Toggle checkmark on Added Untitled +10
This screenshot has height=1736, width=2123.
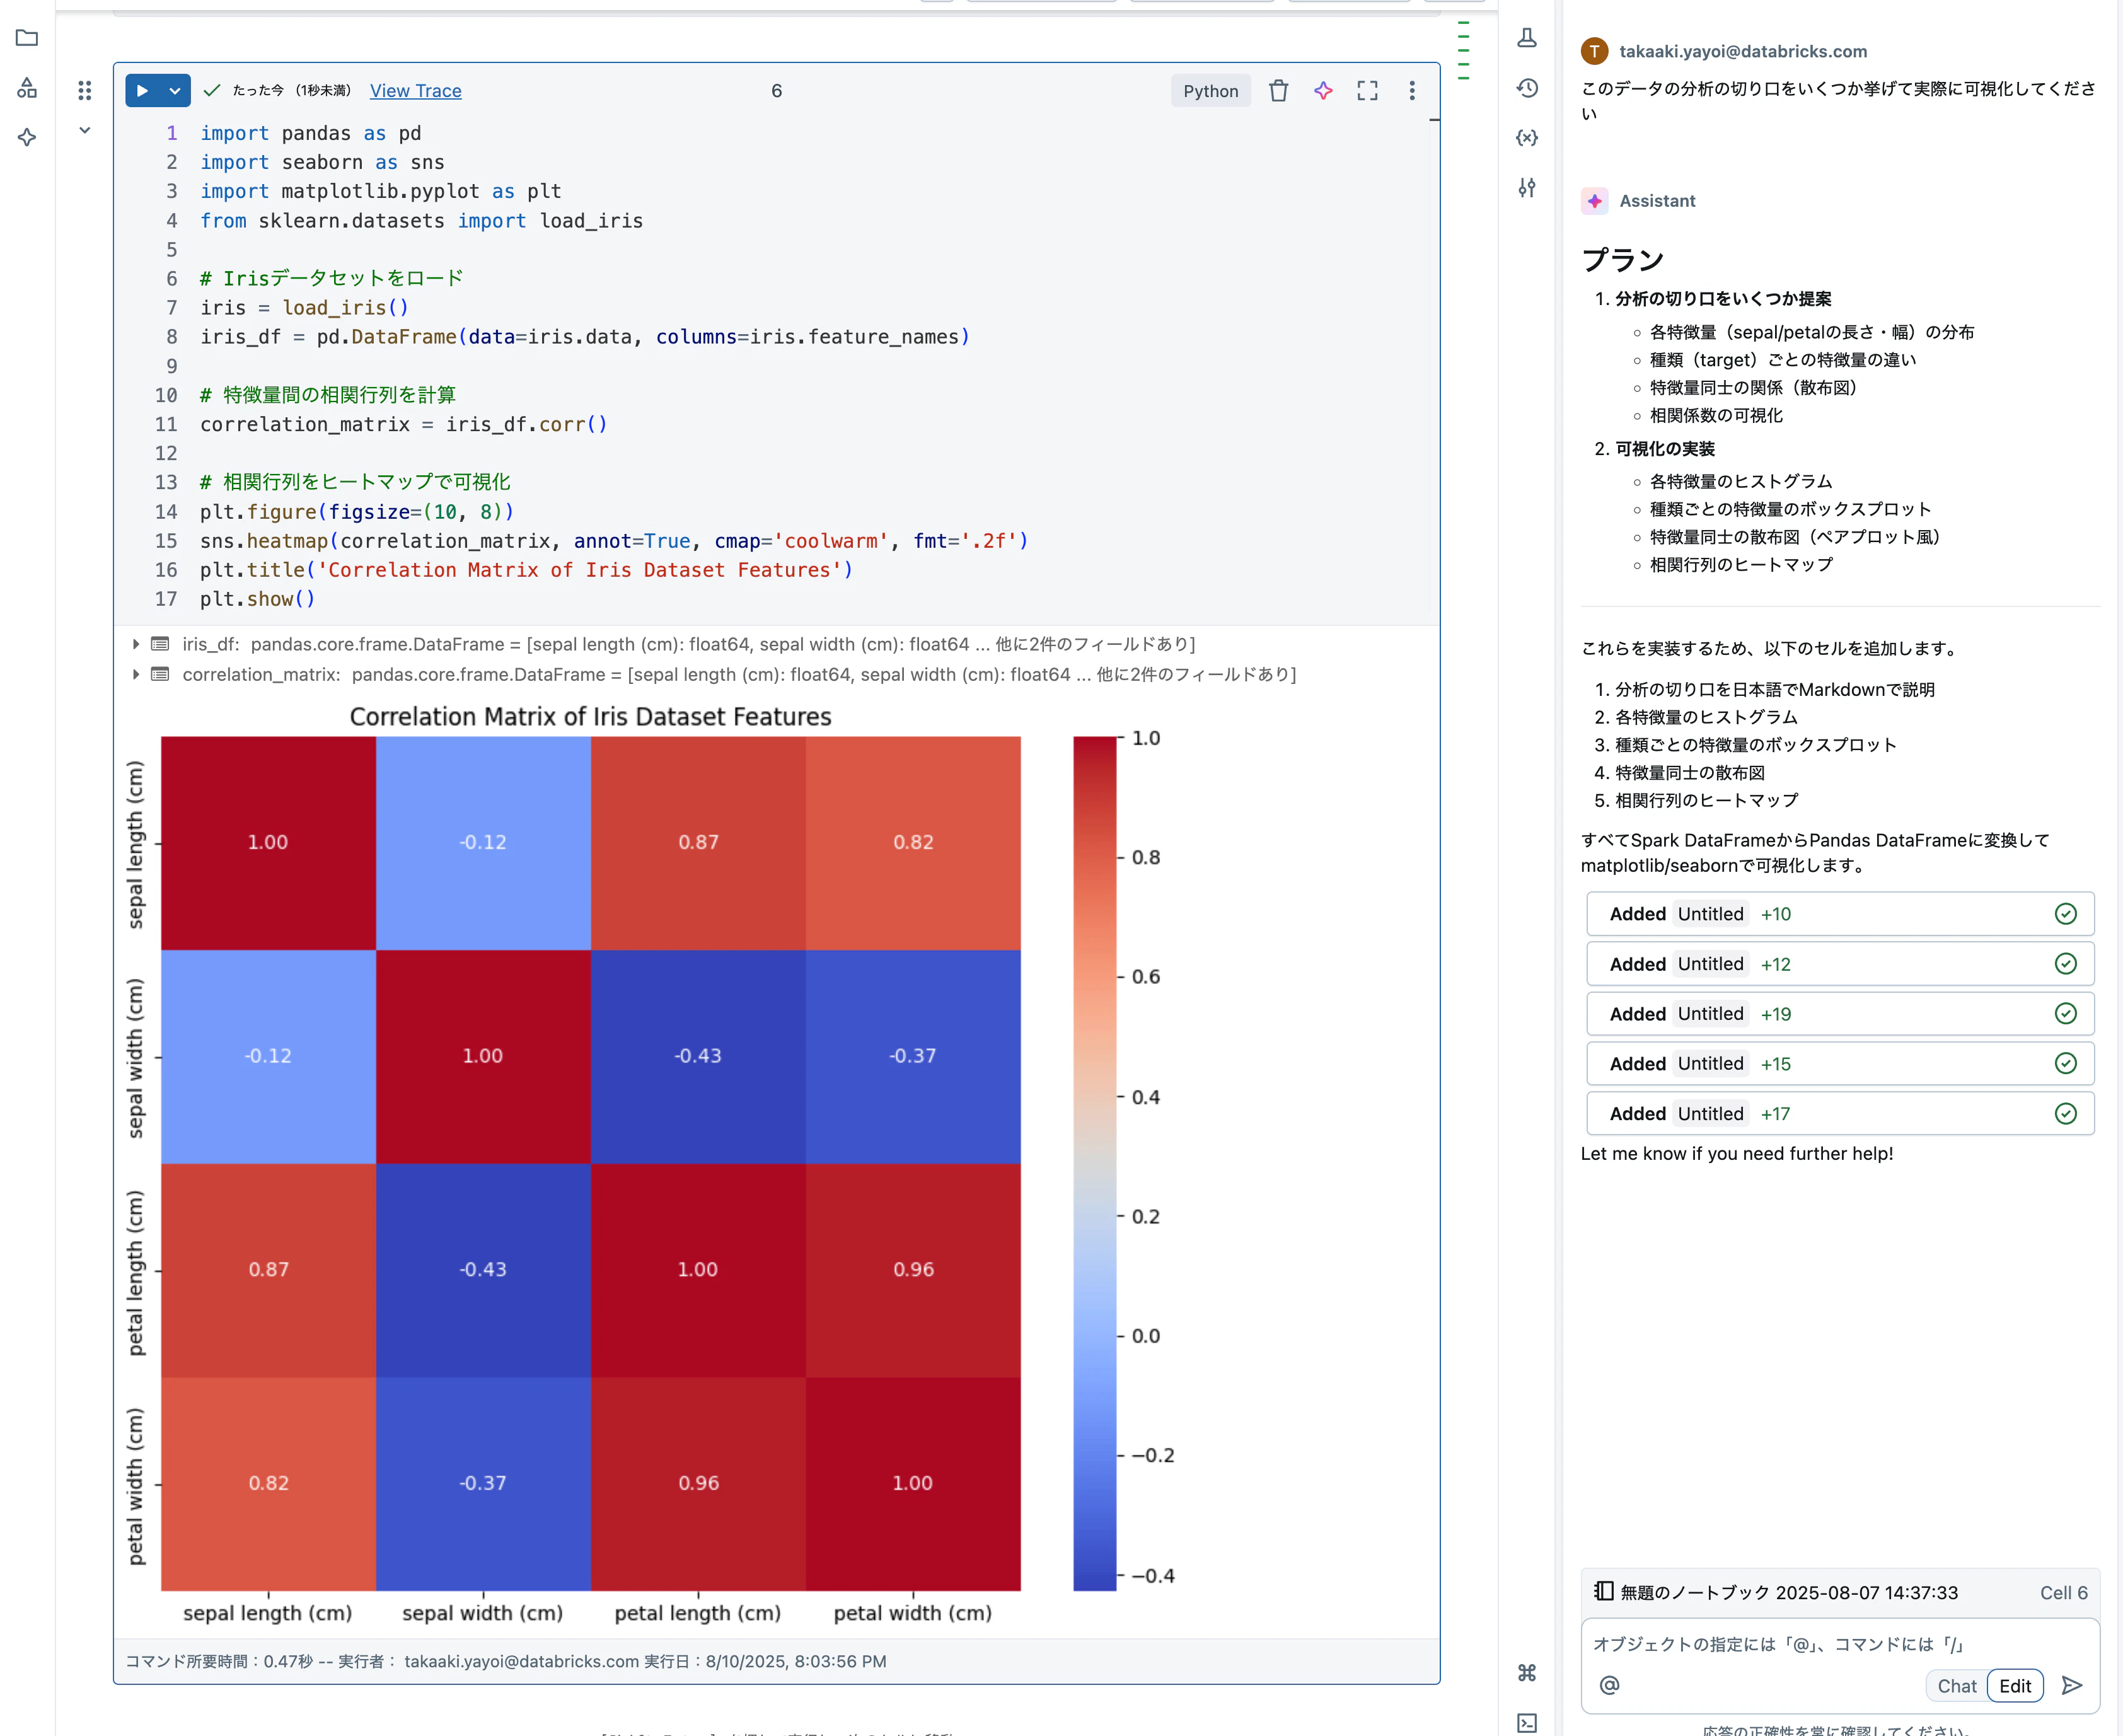click(x=2065, y=914)
